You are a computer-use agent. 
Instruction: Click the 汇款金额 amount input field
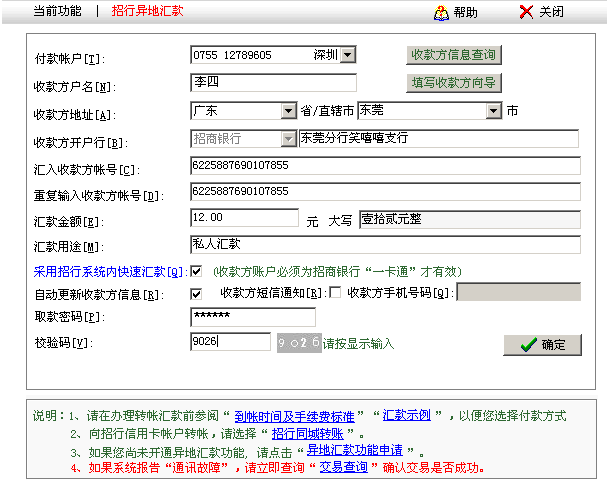243,217
